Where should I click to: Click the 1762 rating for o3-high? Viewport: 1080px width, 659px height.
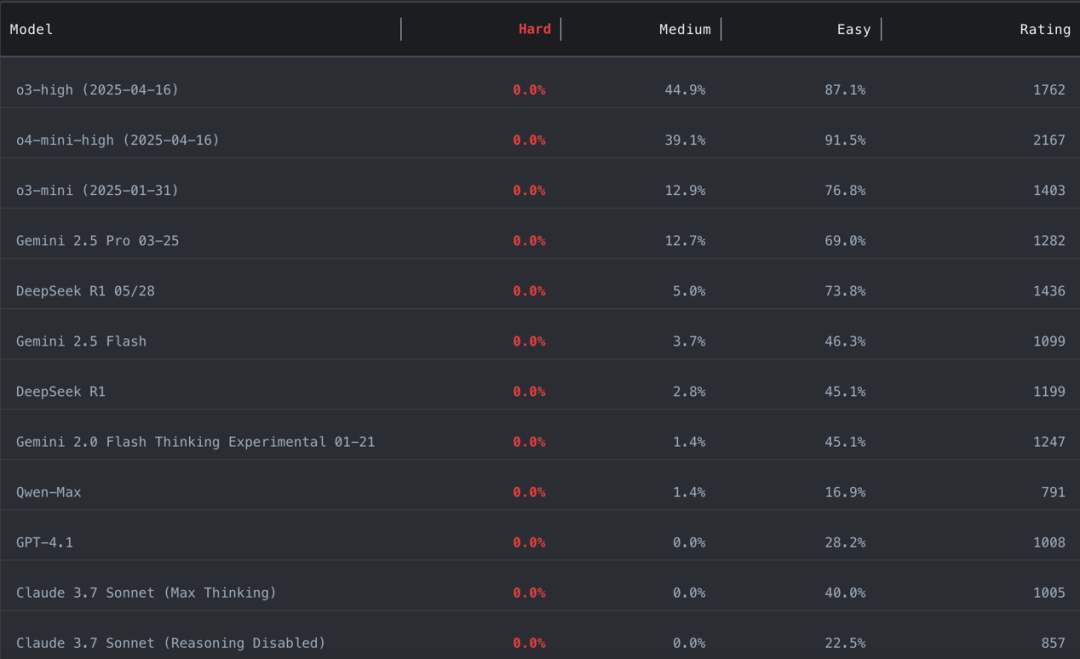point(1048,90)
